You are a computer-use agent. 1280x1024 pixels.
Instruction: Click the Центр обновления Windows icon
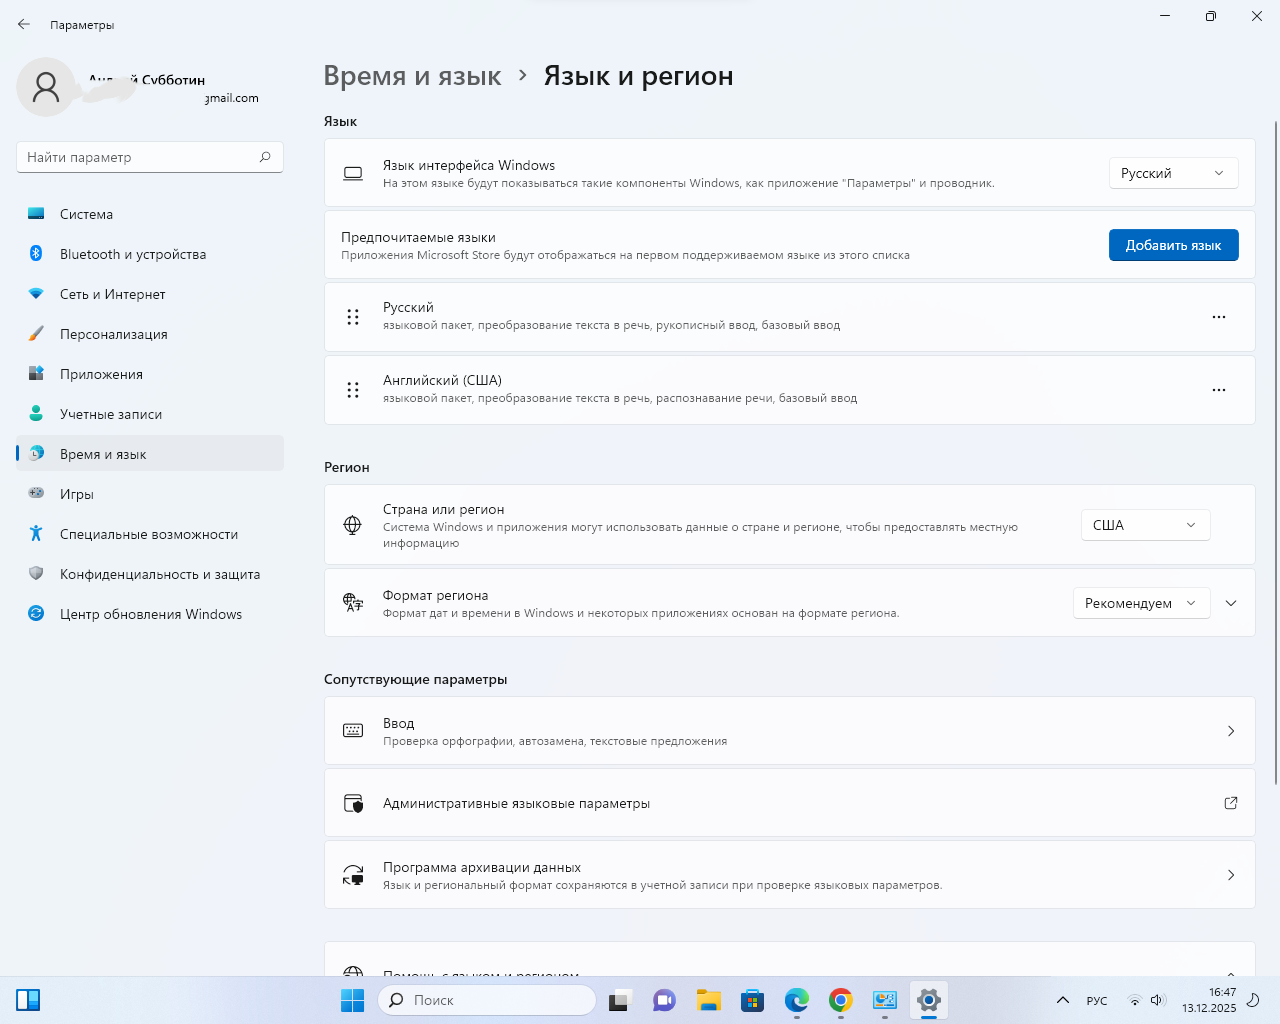pos(36,614)
